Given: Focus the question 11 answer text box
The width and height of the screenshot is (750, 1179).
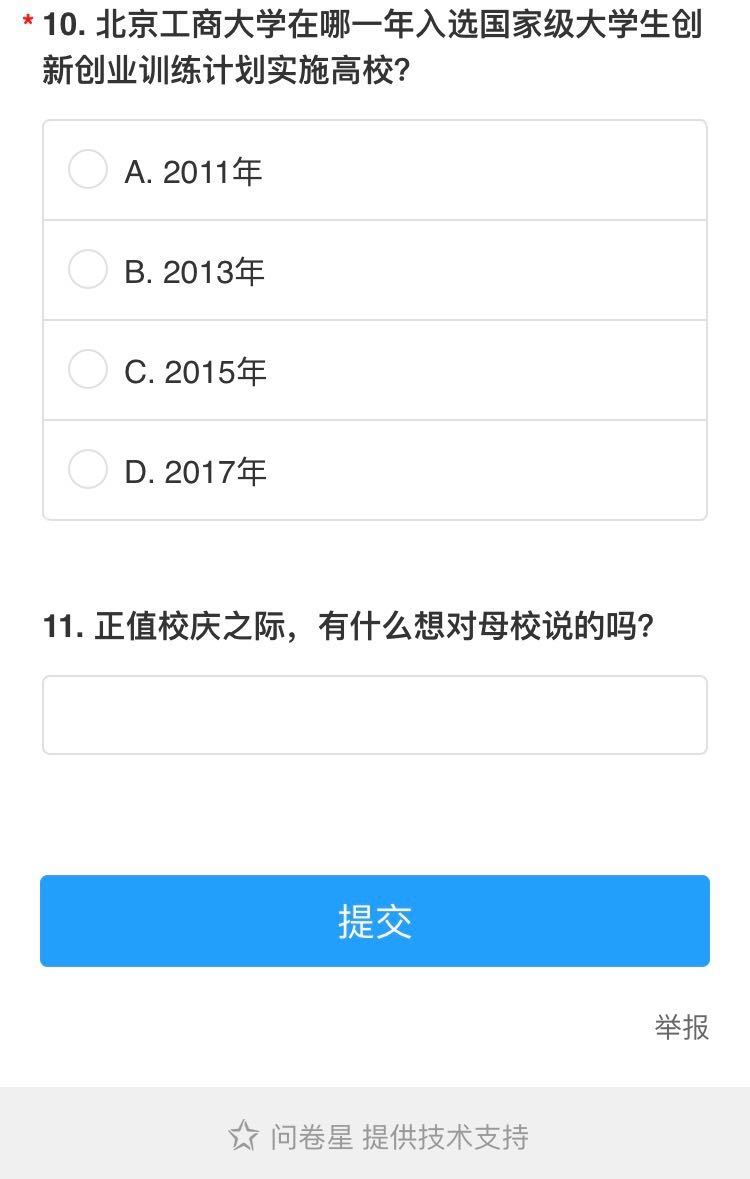Looking at the screenshot, I should [375, 715].
